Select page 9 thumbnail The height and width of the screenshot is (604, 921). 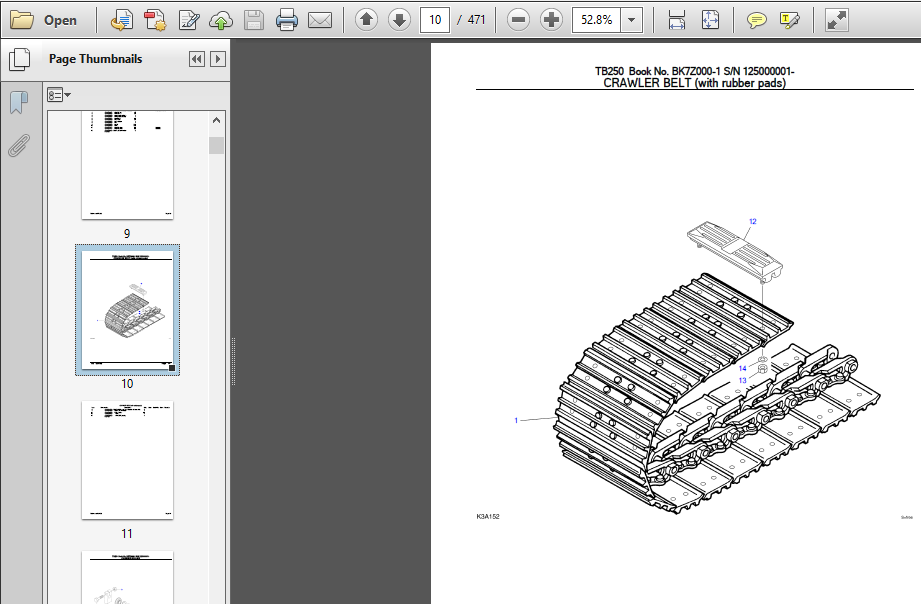pos(127,165)
